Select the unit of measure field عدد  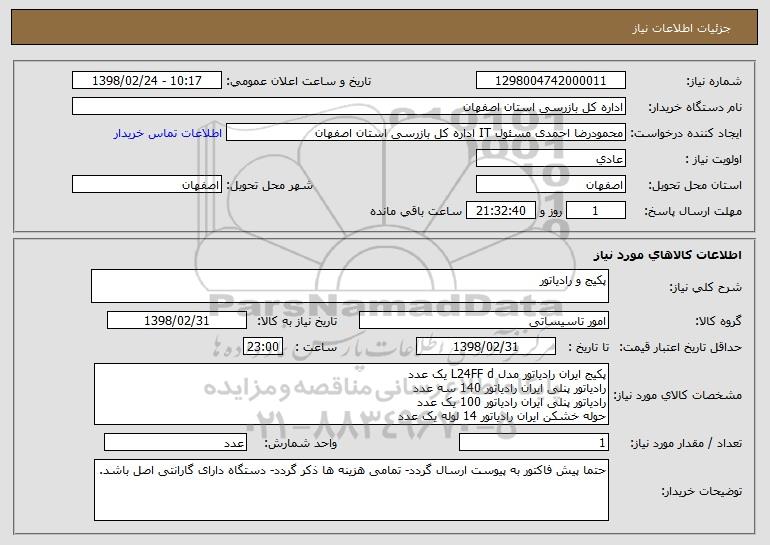(x=175, y=442)
